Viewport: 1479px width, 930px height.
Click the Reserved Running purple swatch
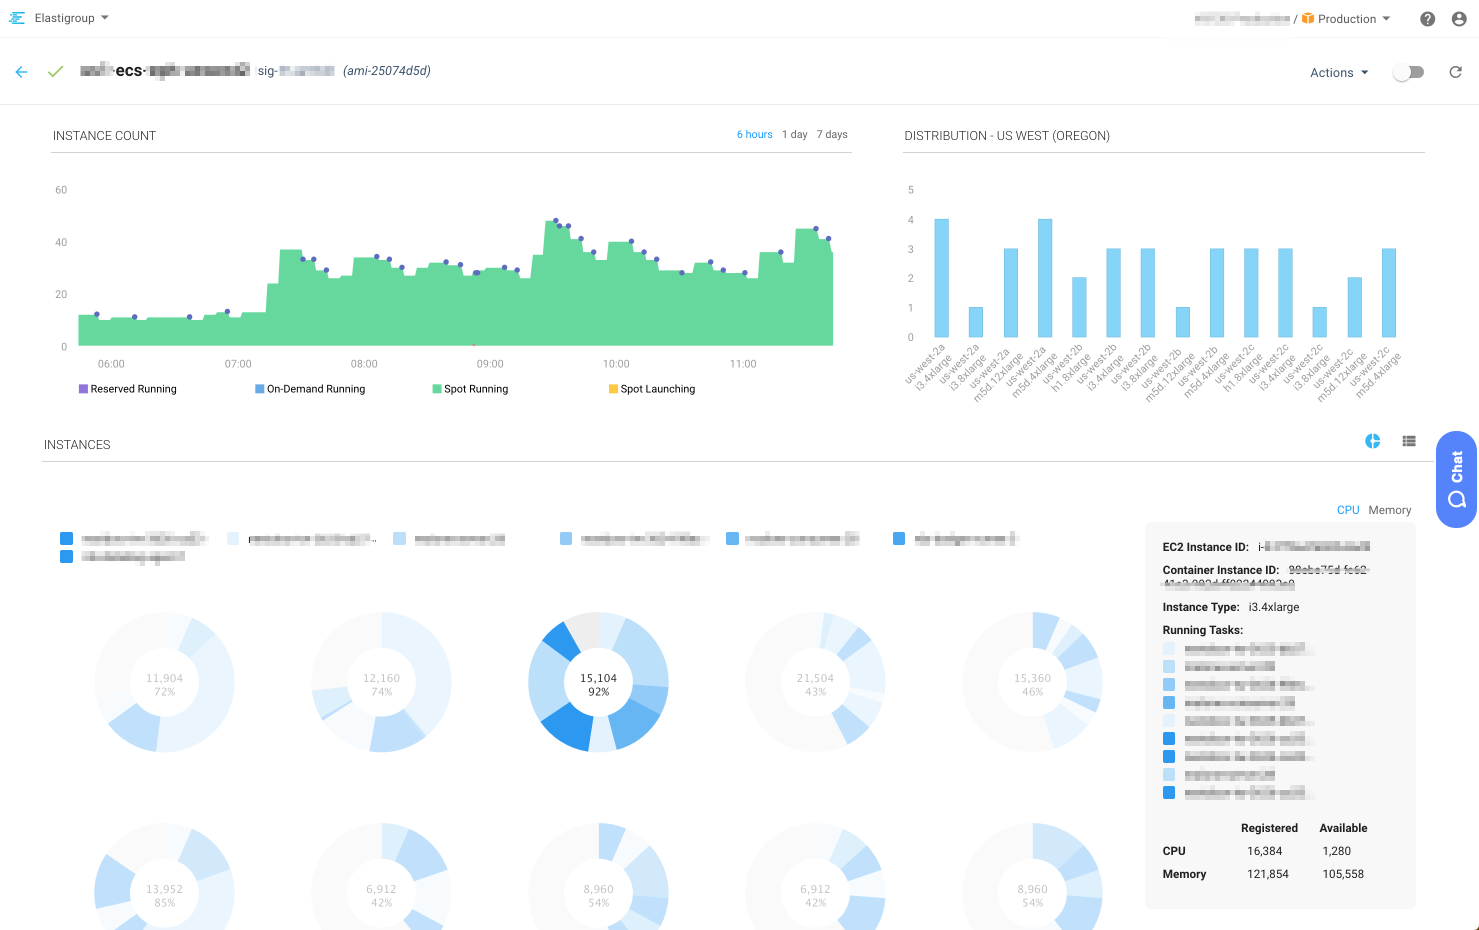84,389
